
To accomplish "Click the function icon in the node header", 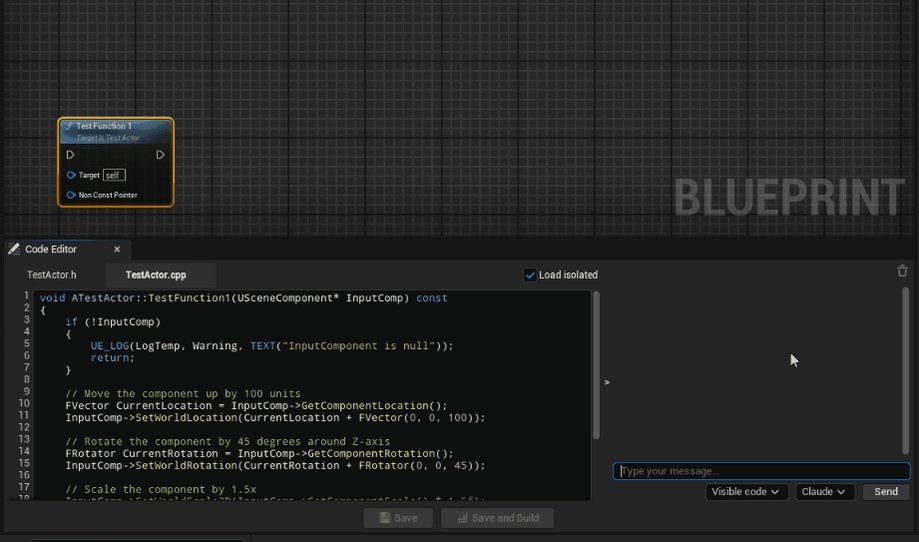I will [69, 126].
